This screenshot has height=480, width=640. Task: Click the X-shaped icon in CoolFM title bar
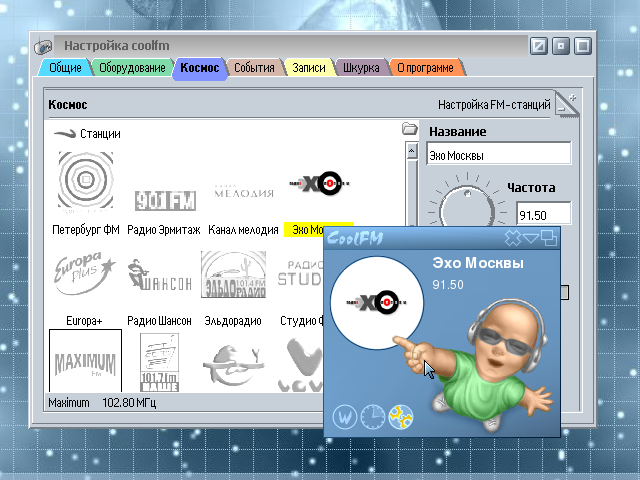[513, 238]
